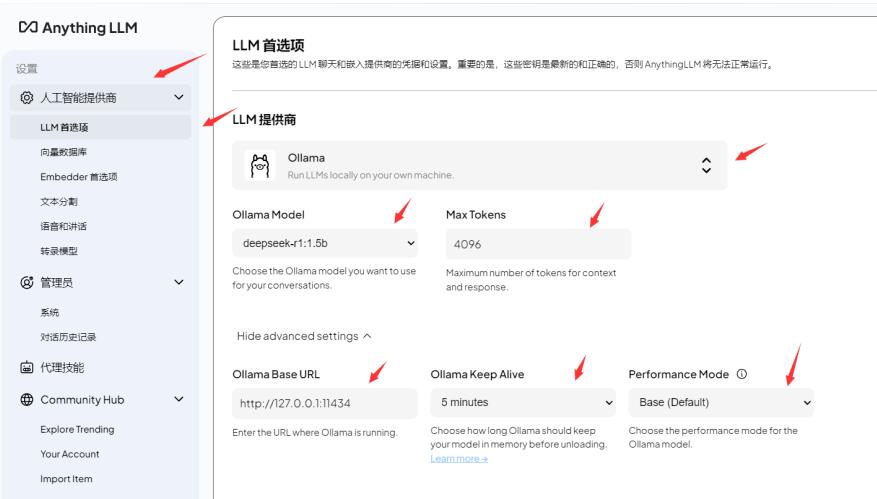Open 转录模型 settings
Screen dimensions: 877x499
pyautogui.click(x=59, y=251)
